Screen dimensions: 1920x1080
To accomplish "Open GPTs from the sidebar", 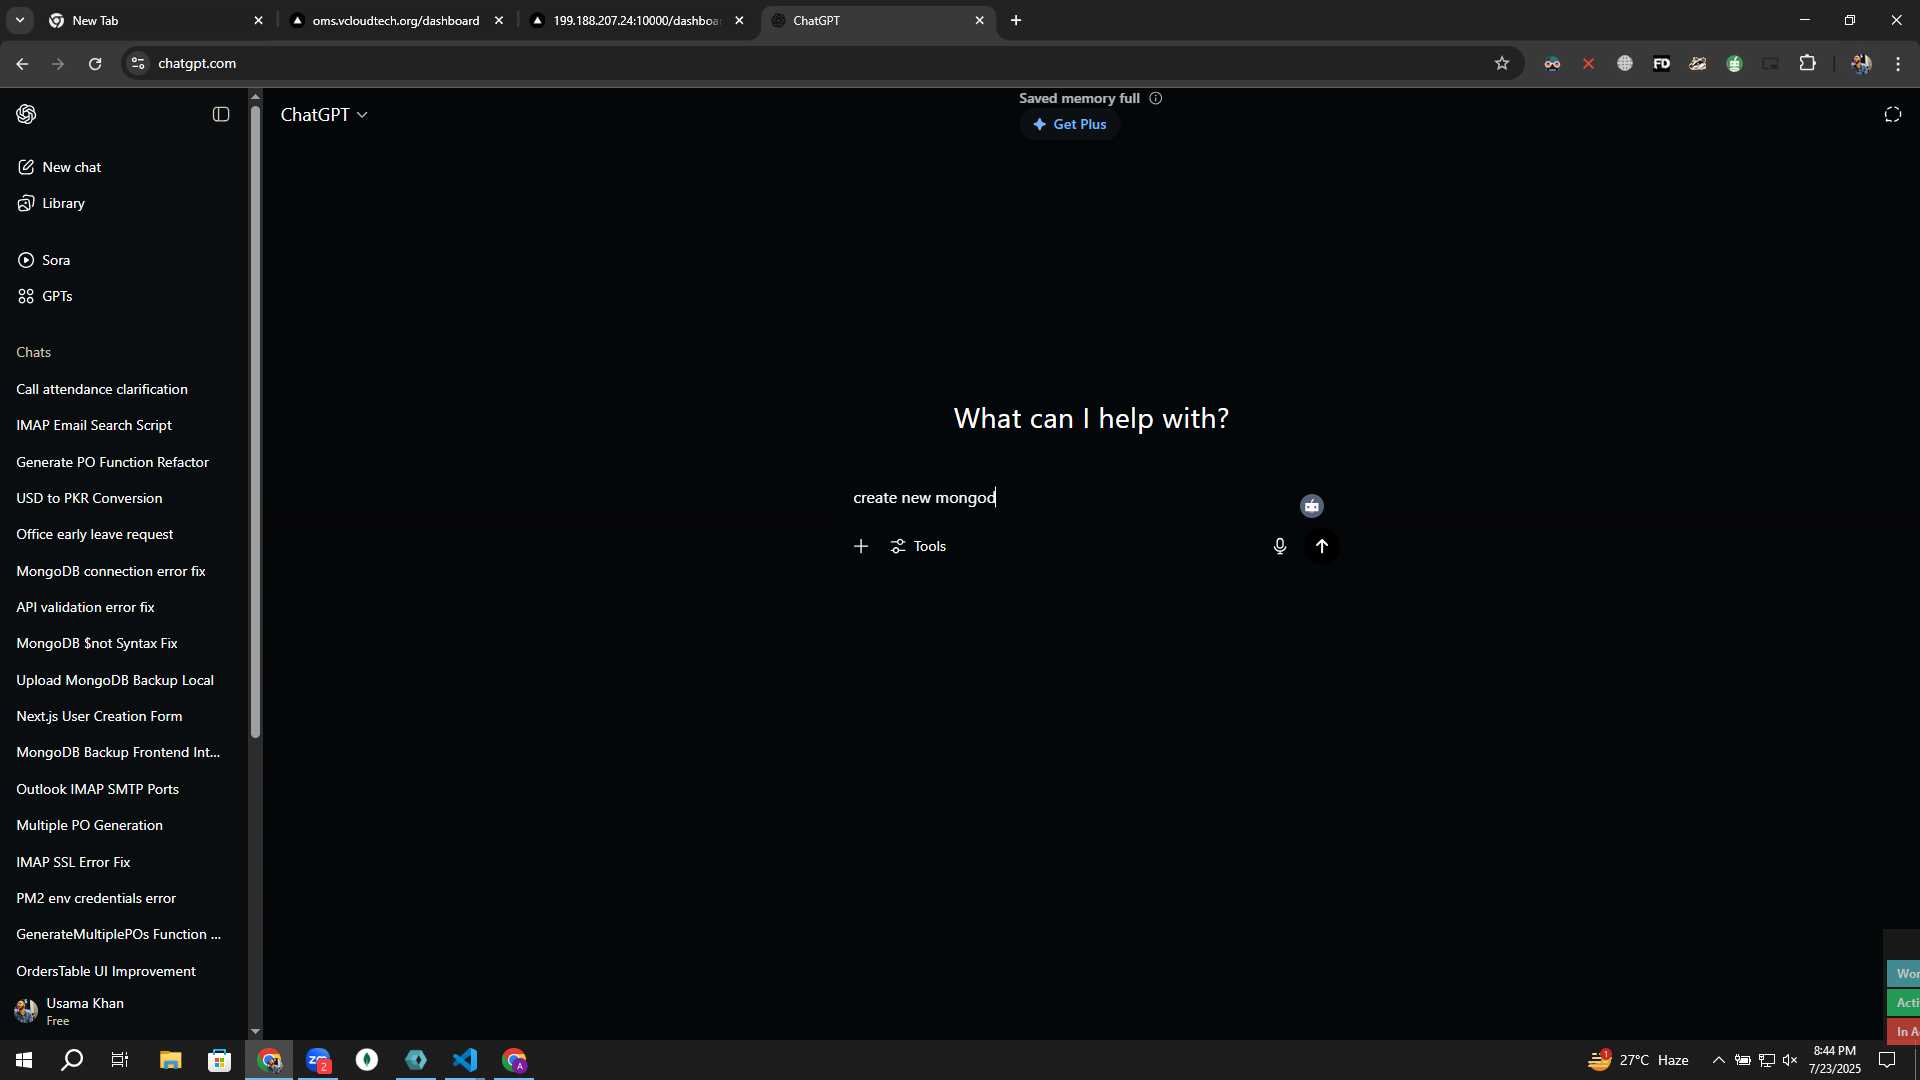I will coord(46,296).
